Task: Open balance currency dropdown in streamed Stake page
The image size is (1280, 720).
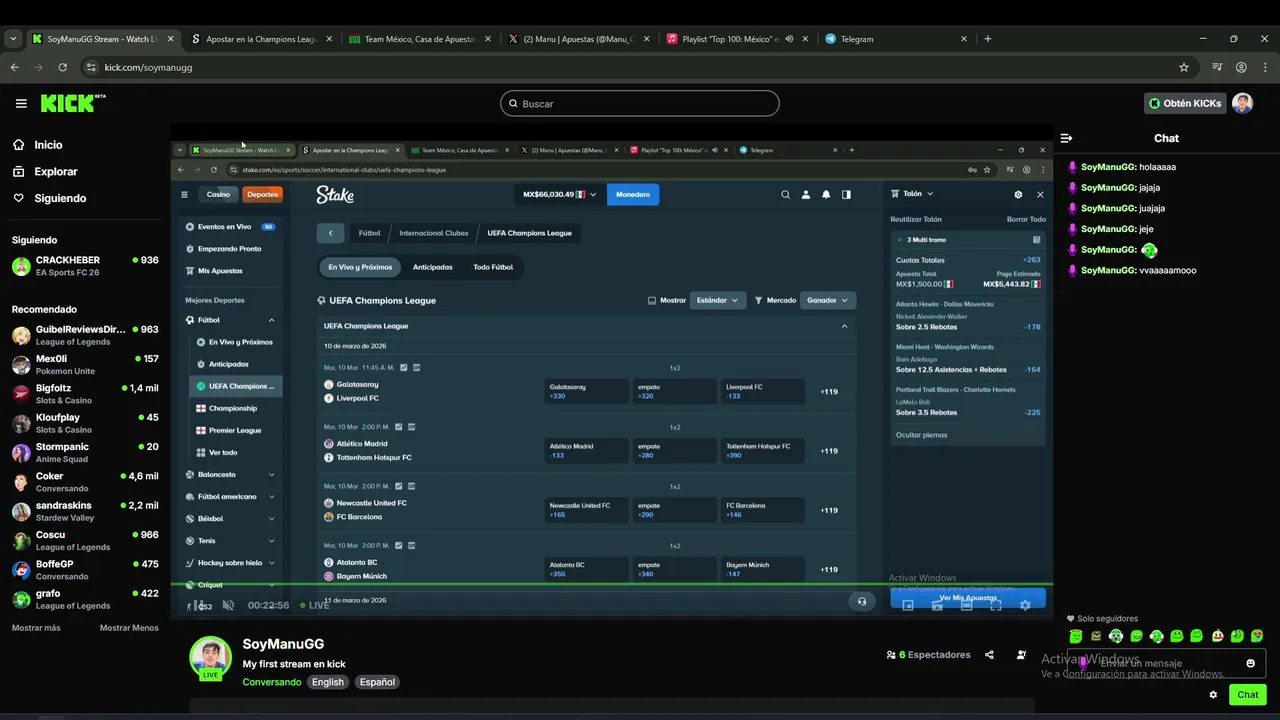Action: 559,194
